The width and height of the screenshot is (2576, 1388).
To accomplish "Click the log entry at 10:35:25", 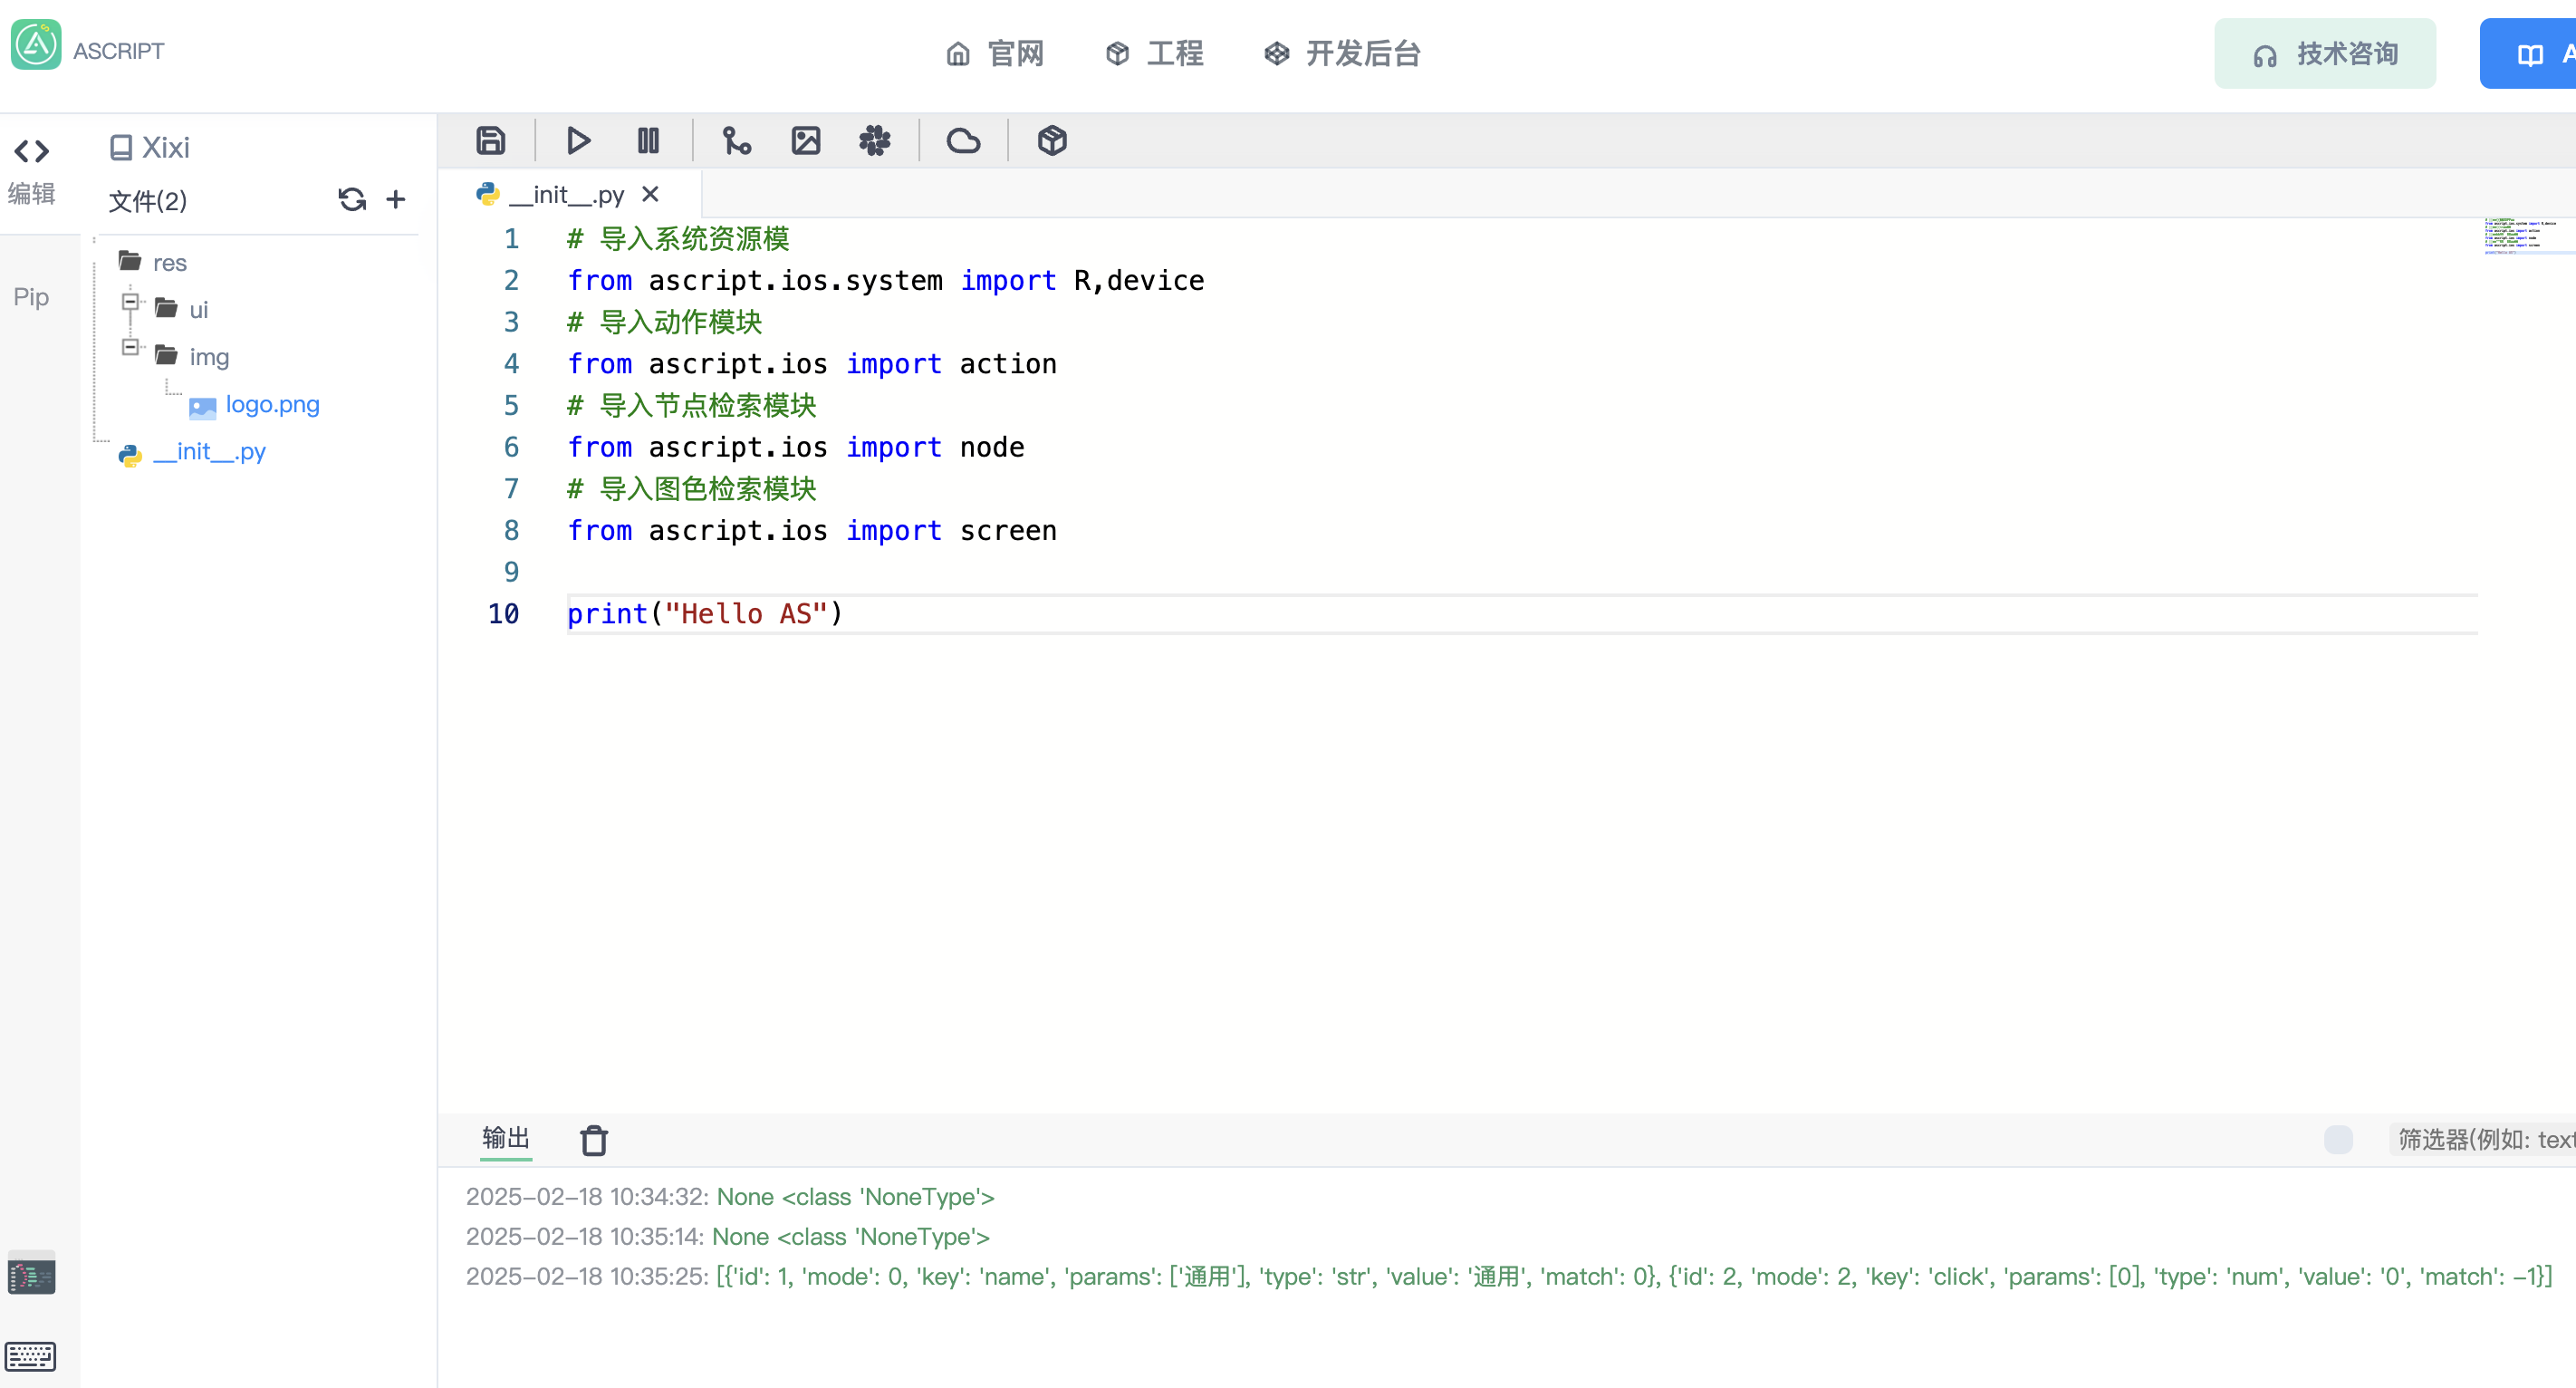I will tap(1509, 1277).
